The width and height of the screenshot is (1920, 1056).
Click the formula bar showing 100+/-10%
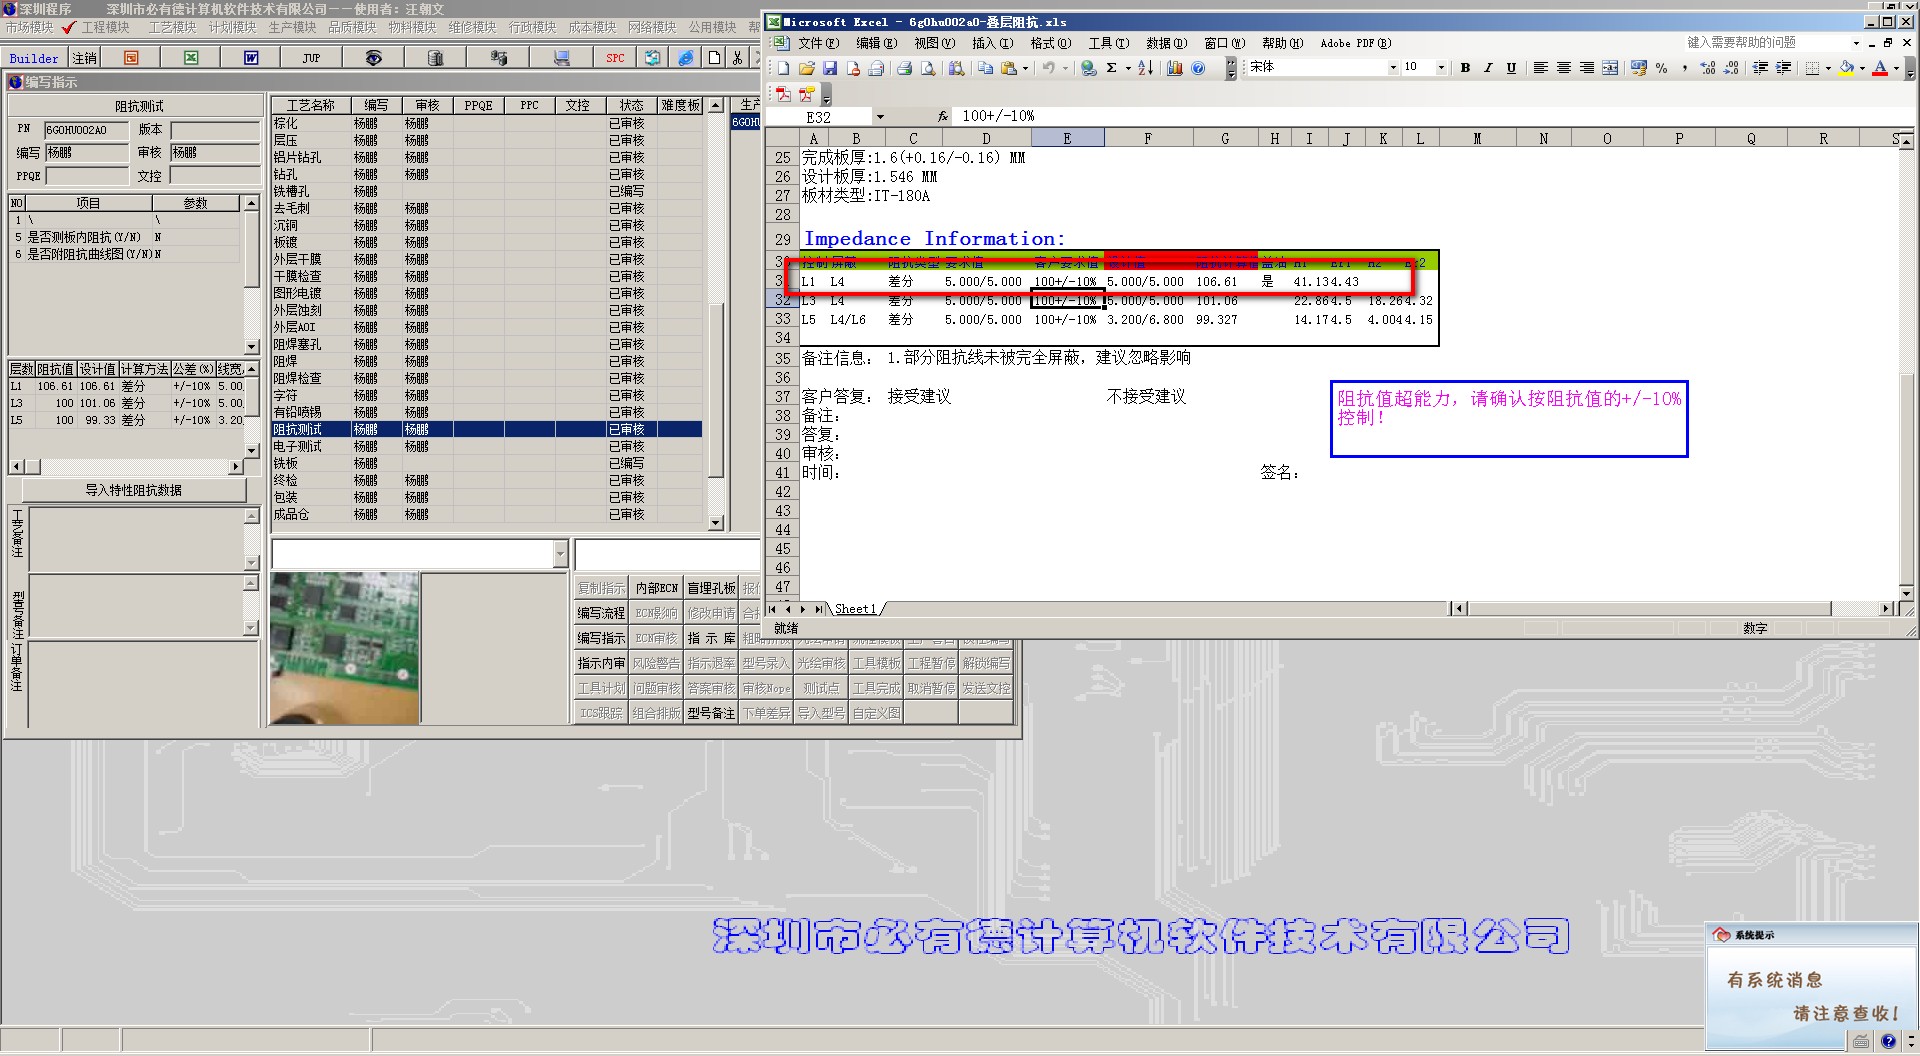click(x=1430, y=116)
